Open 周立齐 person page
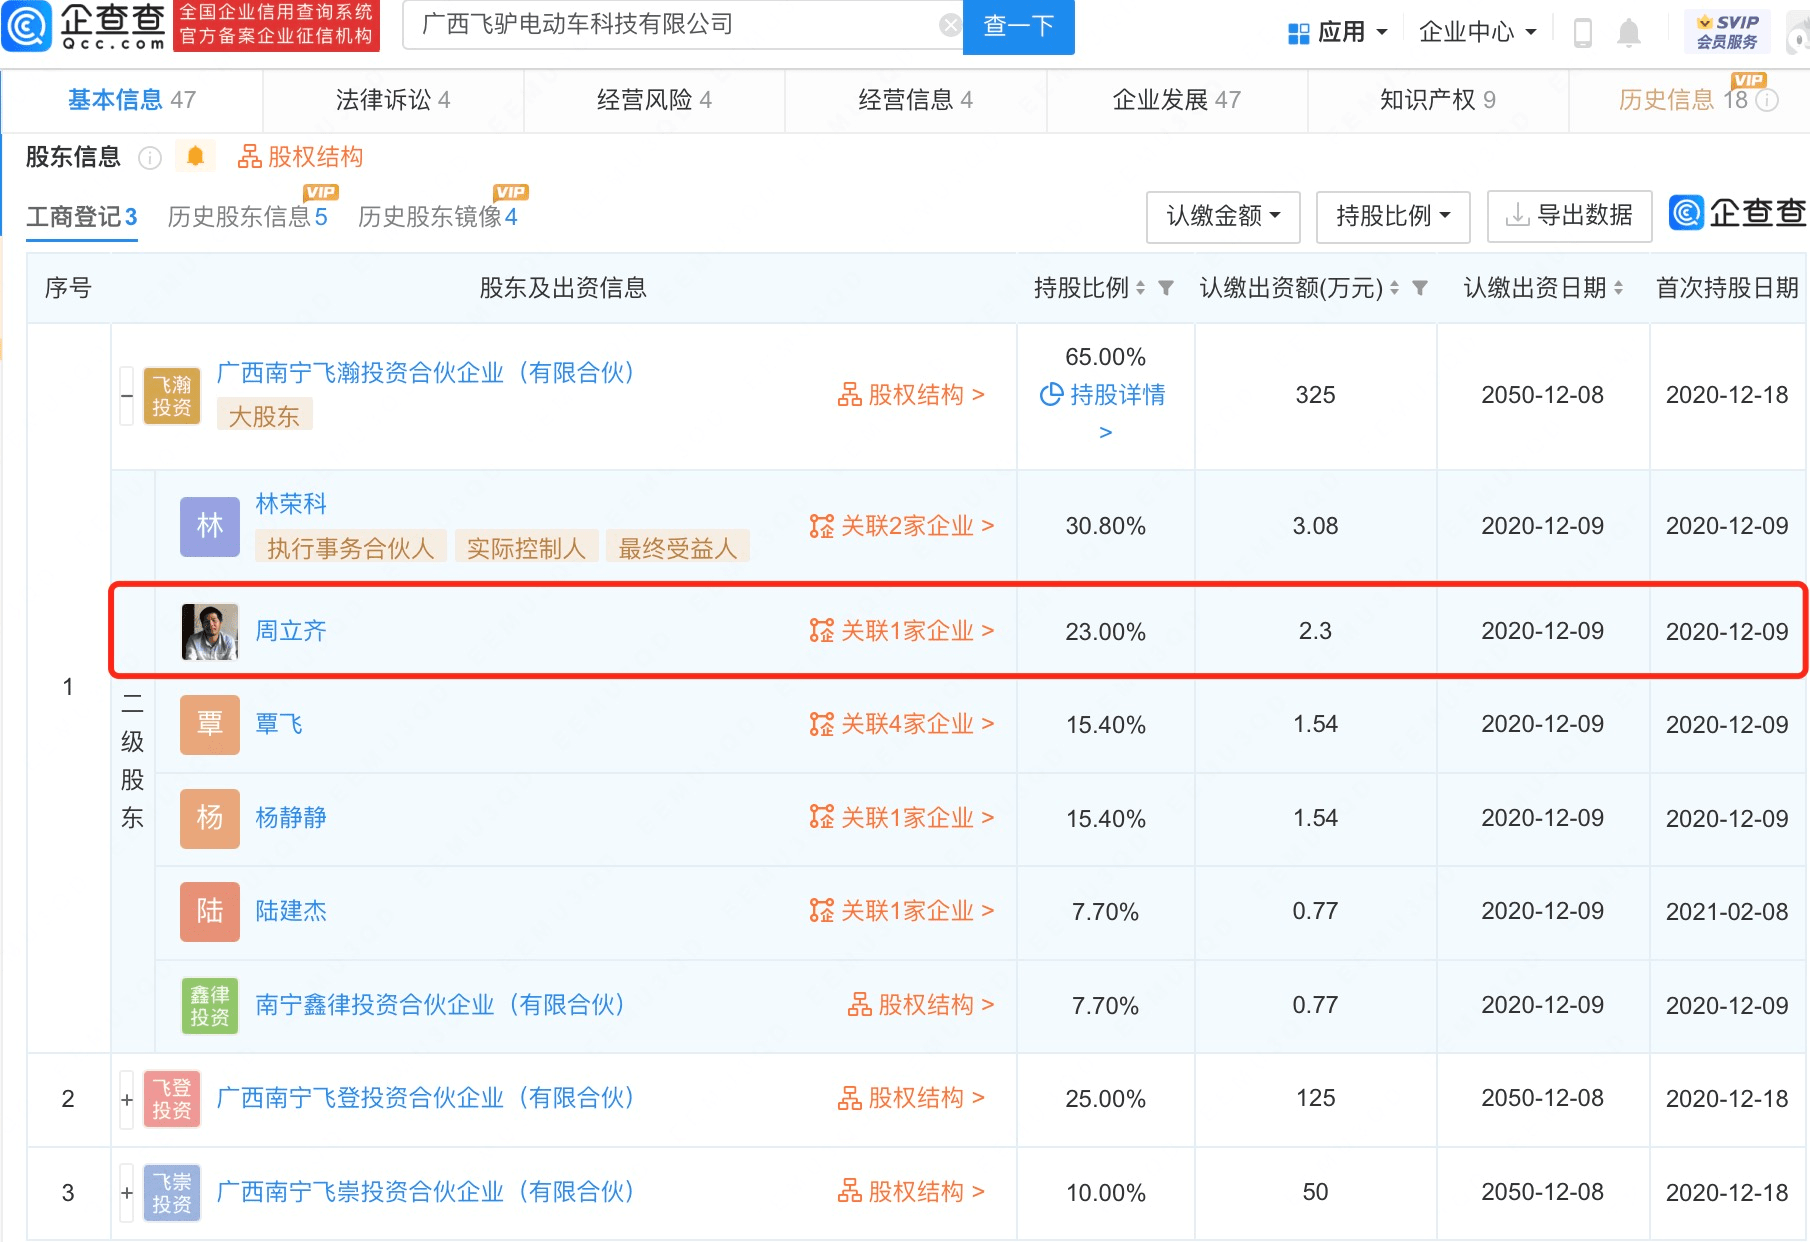 tap(291, 631)
